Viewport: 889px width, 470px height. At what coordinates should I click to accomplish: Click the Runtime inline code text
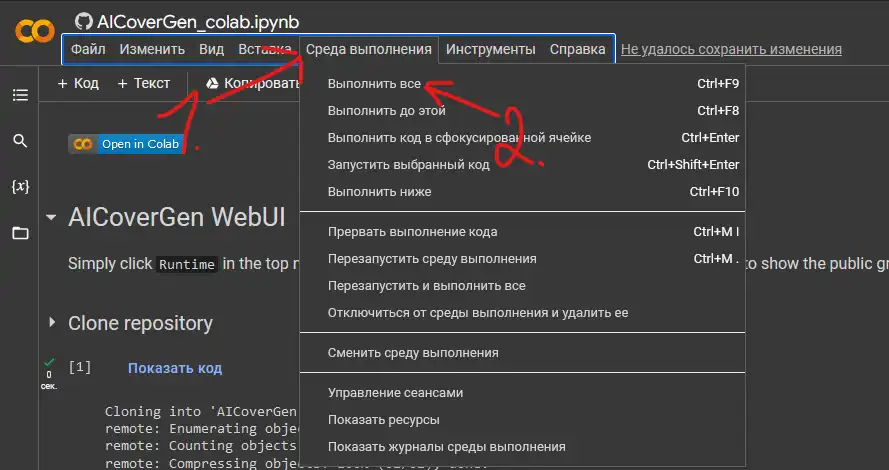coord(187,264)
